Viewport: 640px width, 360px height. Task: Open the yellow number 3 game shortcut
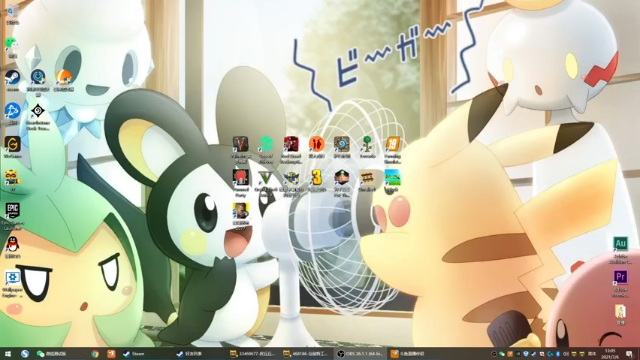click(316, 181)
